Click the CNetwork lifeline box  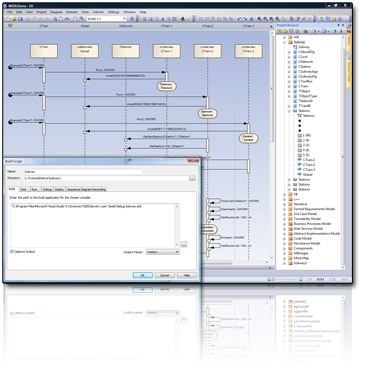click(x=126, y=51)
